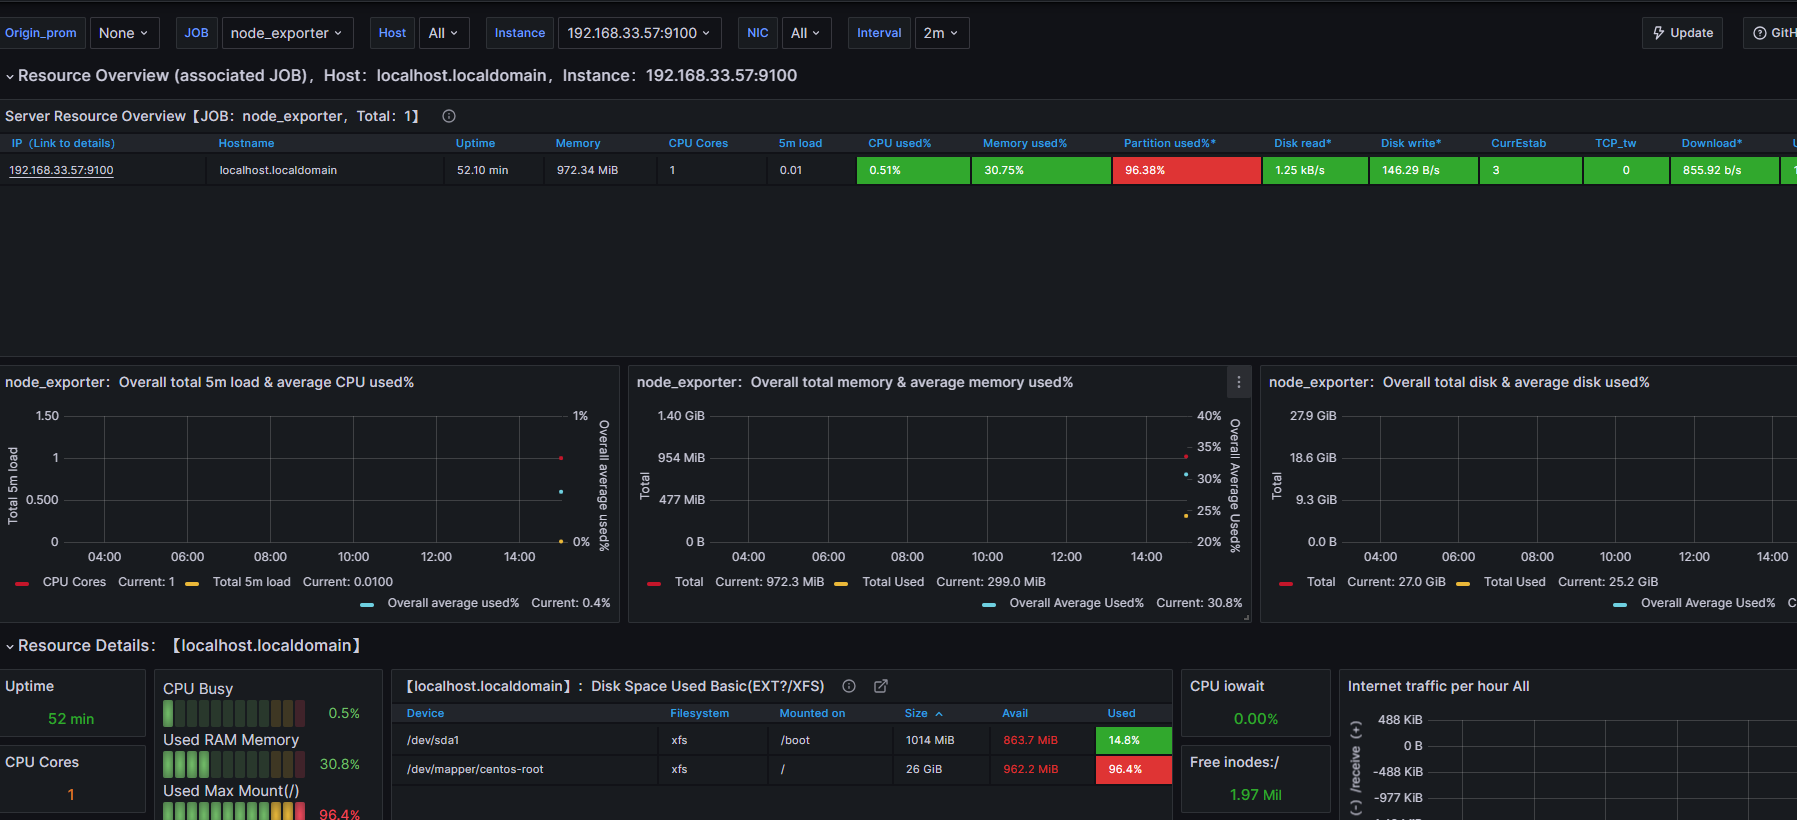This screenshot has width=1797, height=820.
Task: Click the Free inodes 1.97 Mil value
Action: click(1255, 795)
